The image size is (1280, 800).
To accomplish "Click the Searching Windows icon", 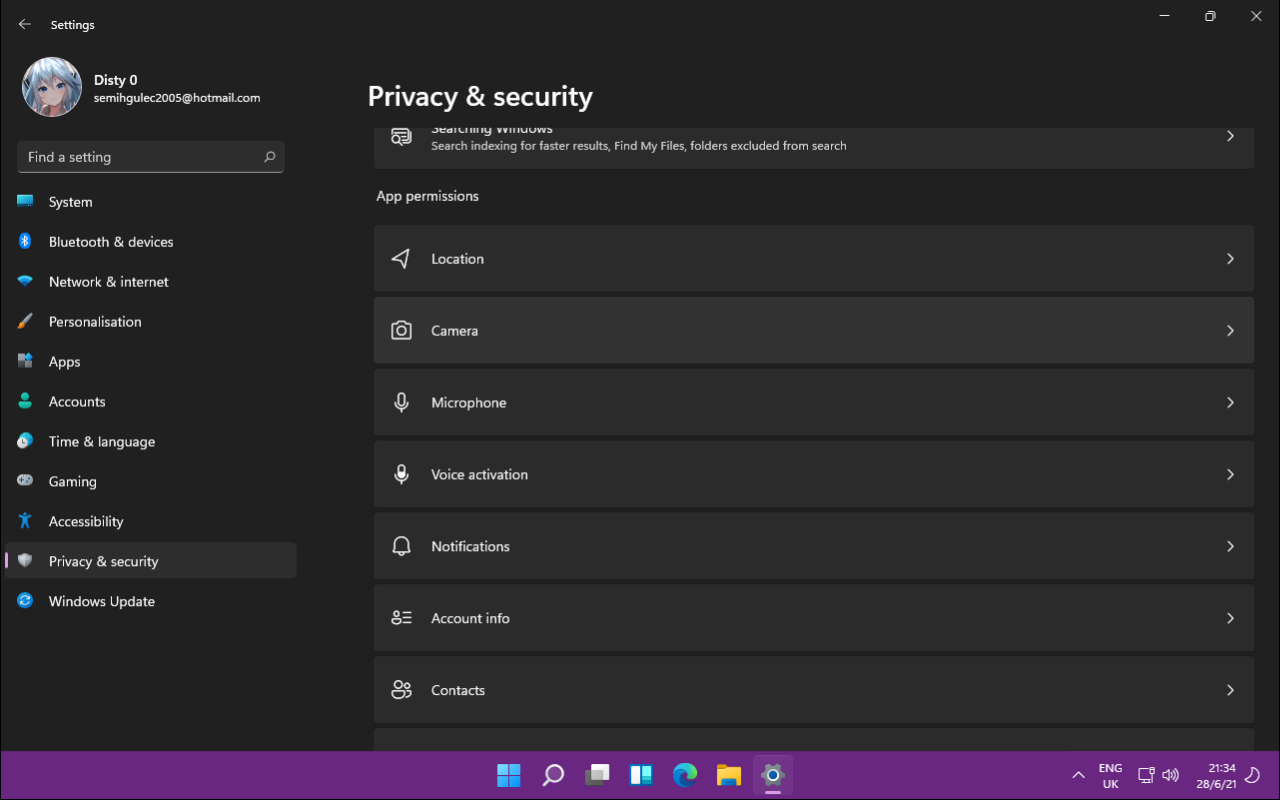I will point(401,137).
